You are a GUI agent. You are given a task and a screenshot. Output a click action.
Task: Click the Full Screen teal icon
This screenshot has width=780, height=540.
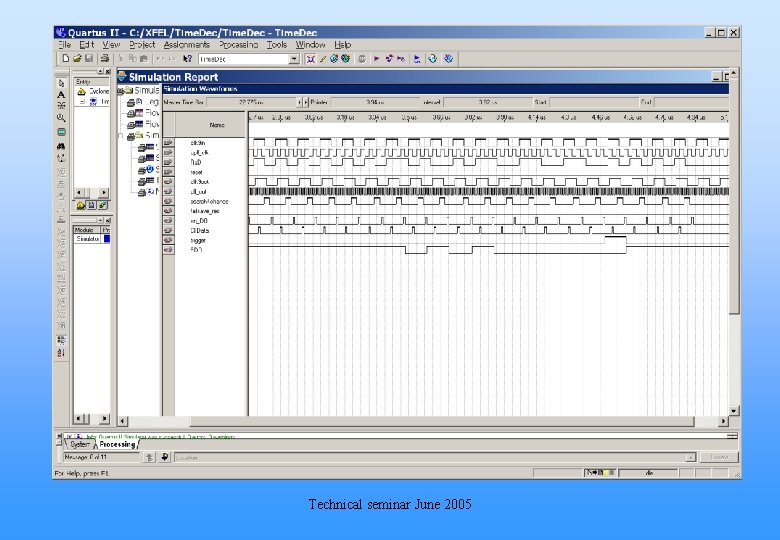click(x=61, y=132)
